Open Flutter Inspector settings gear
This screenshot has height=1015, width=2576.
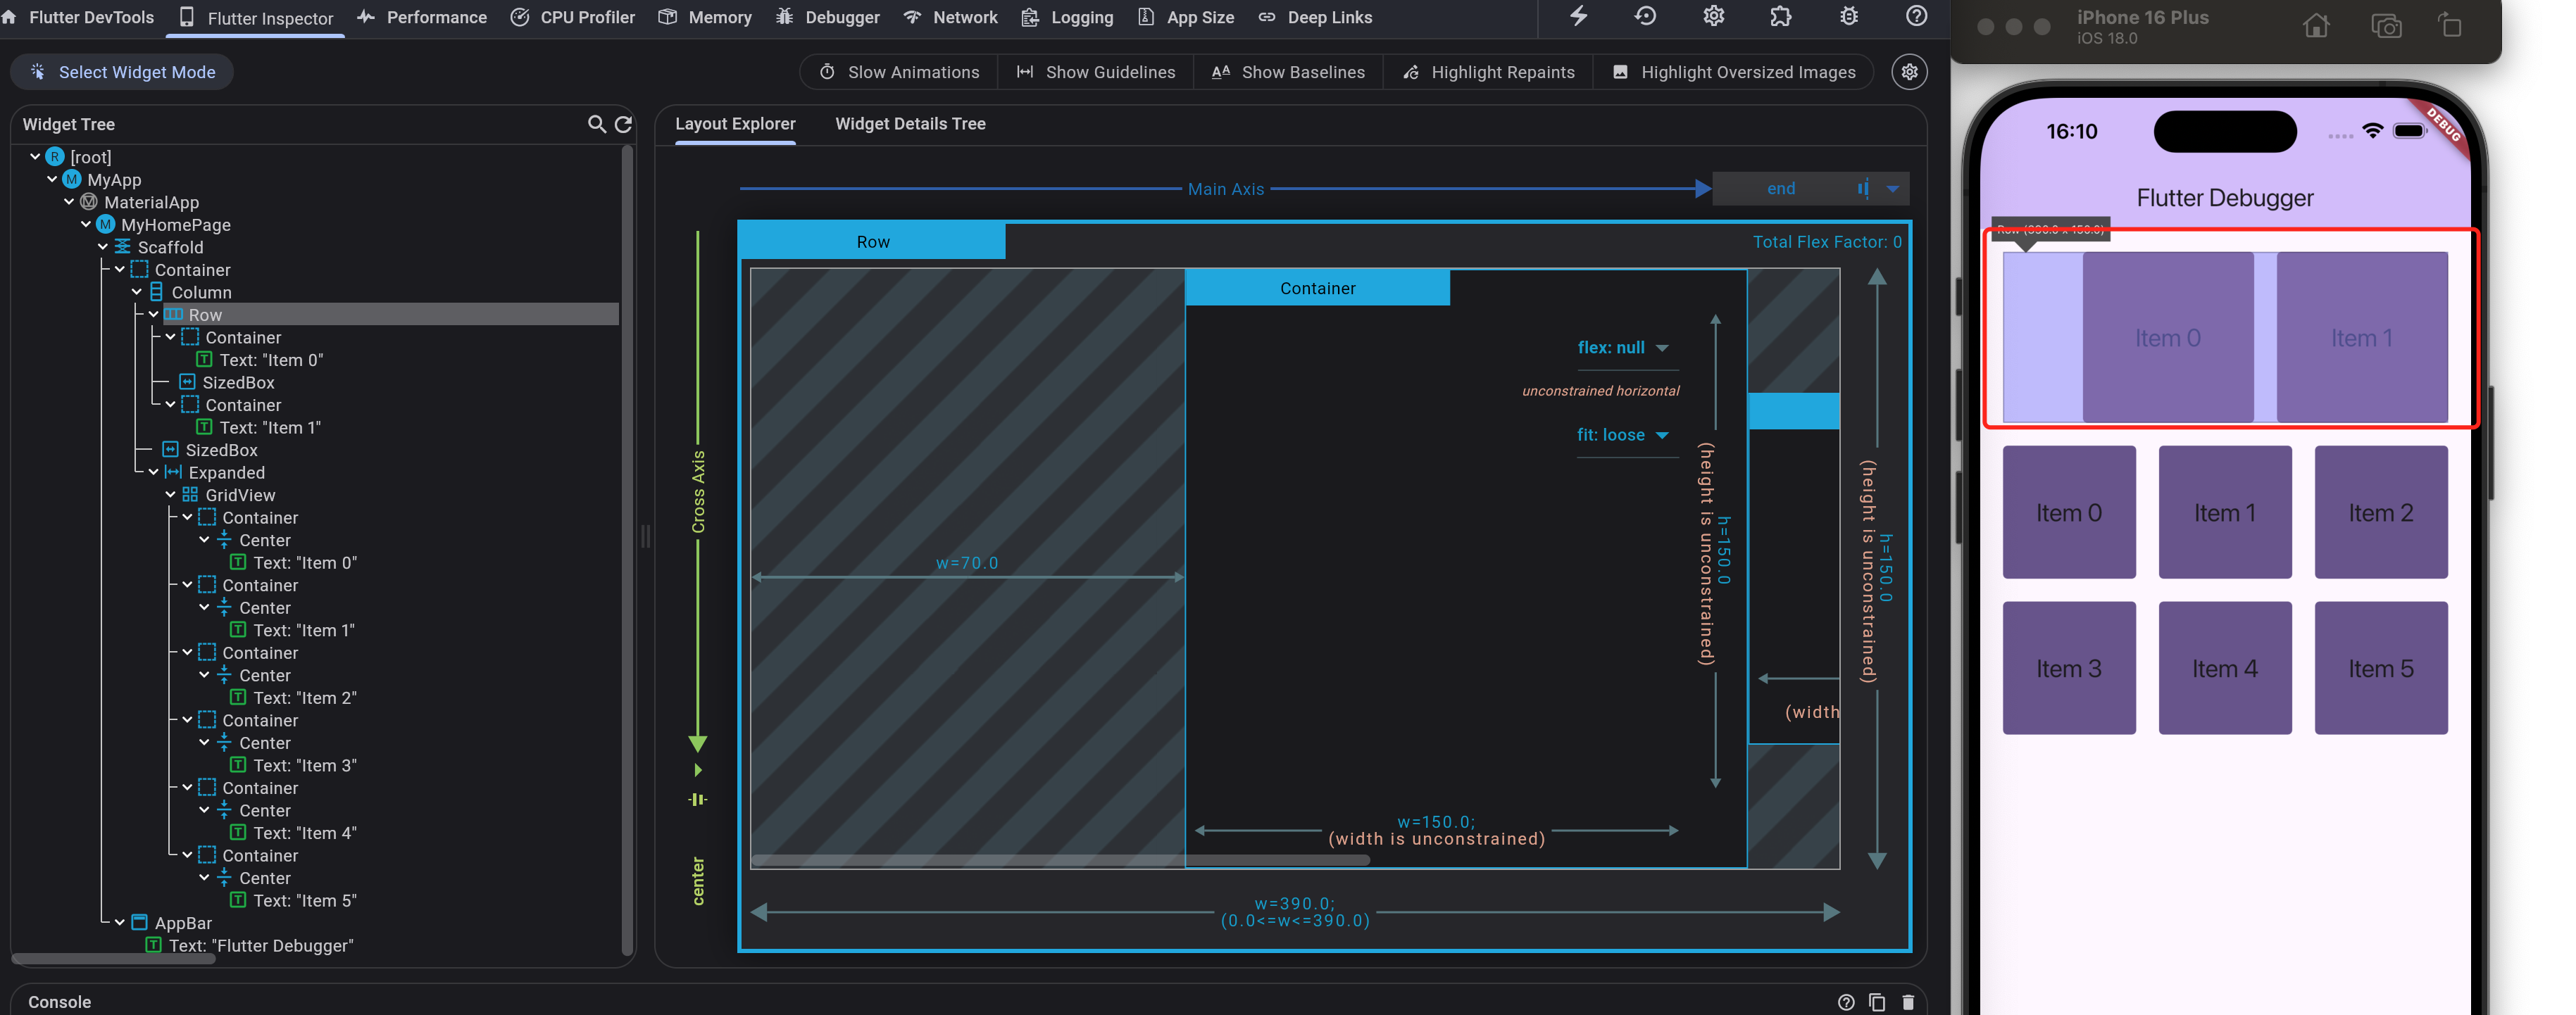click(x=1909, y=72)
